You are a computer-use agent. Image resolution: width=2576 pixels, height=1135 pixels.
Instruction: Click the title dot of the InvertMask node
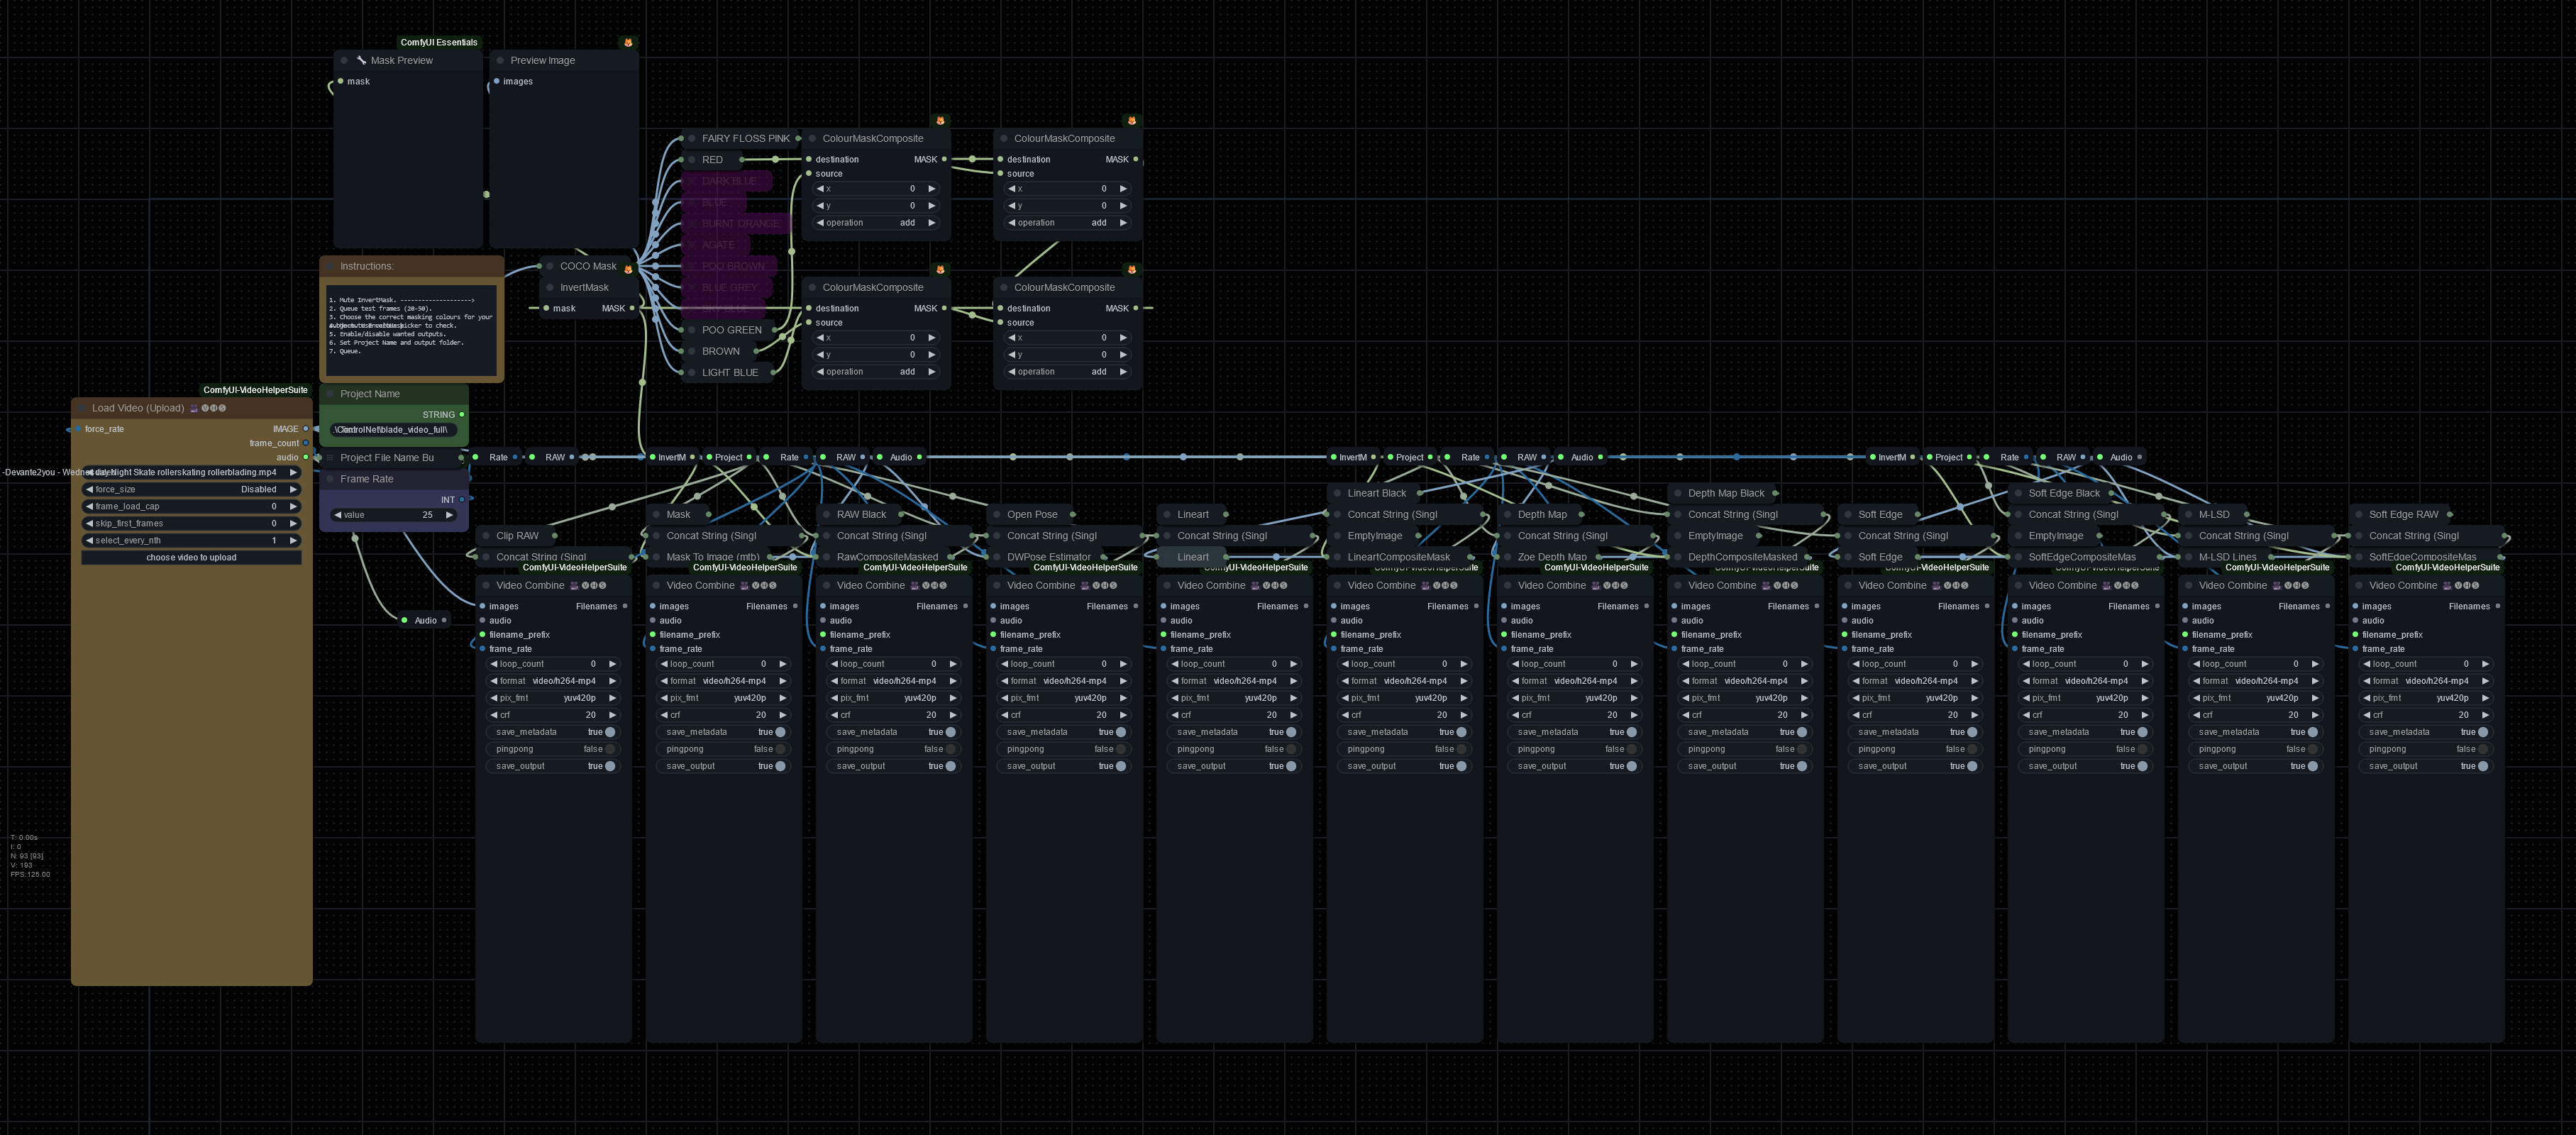pos(550,287)
